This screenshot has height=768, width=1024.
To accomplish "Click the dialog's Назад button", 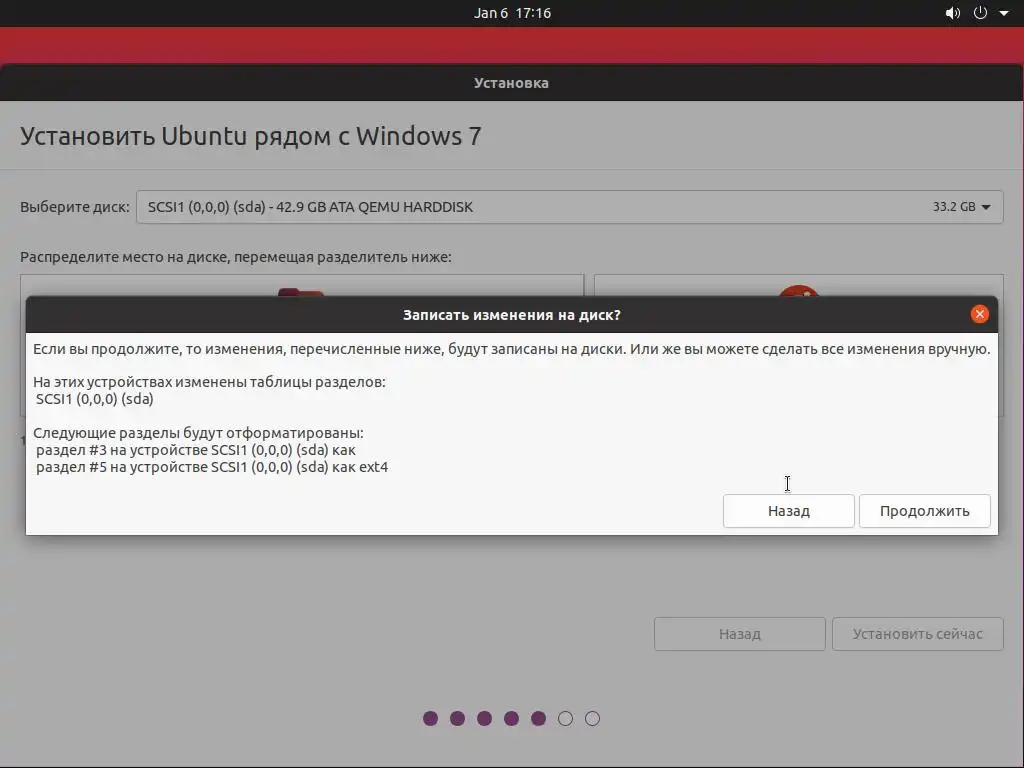I will pos(788,511).
